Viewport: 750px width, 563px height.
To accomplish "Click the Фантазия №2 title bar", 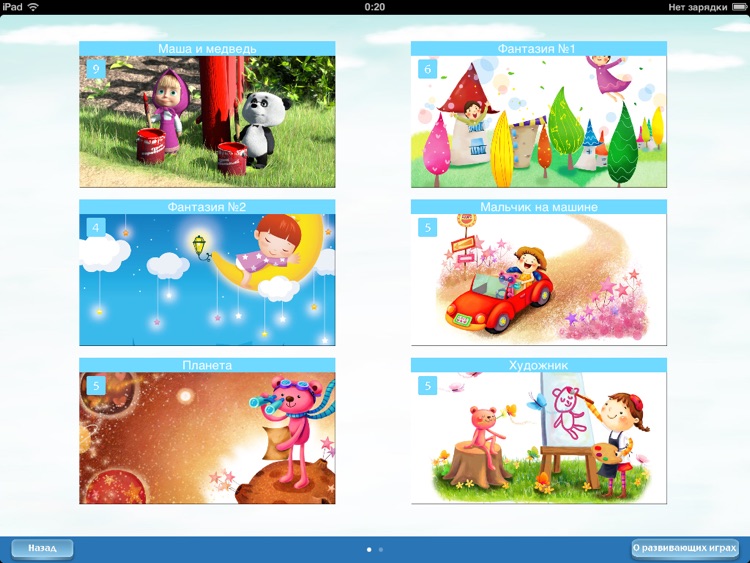I will (207, 207).
